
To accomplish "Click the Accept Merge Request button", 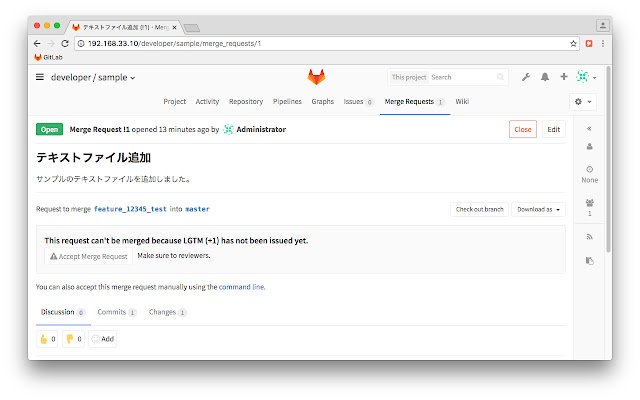I will tap(89, 256).
